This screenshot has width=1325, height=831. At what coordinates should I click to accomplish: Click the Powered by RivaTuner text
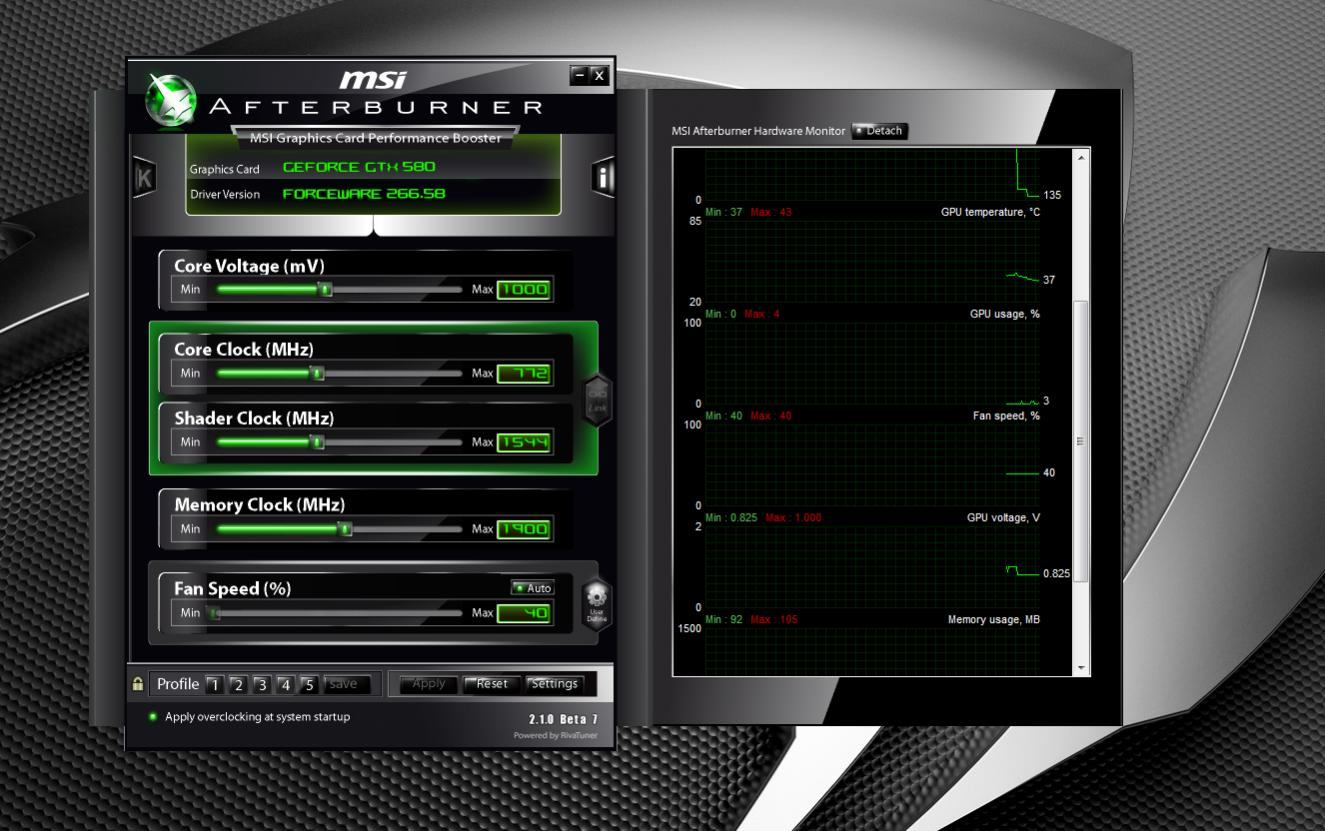556,736
